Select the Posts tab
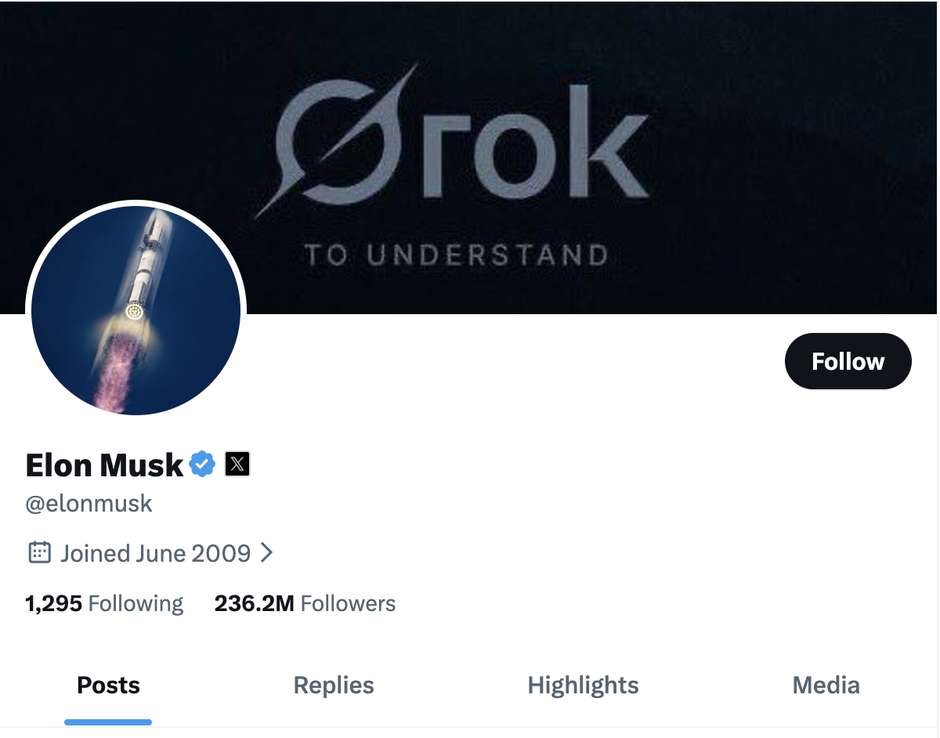The image size is (940, 738). point(108,686)
